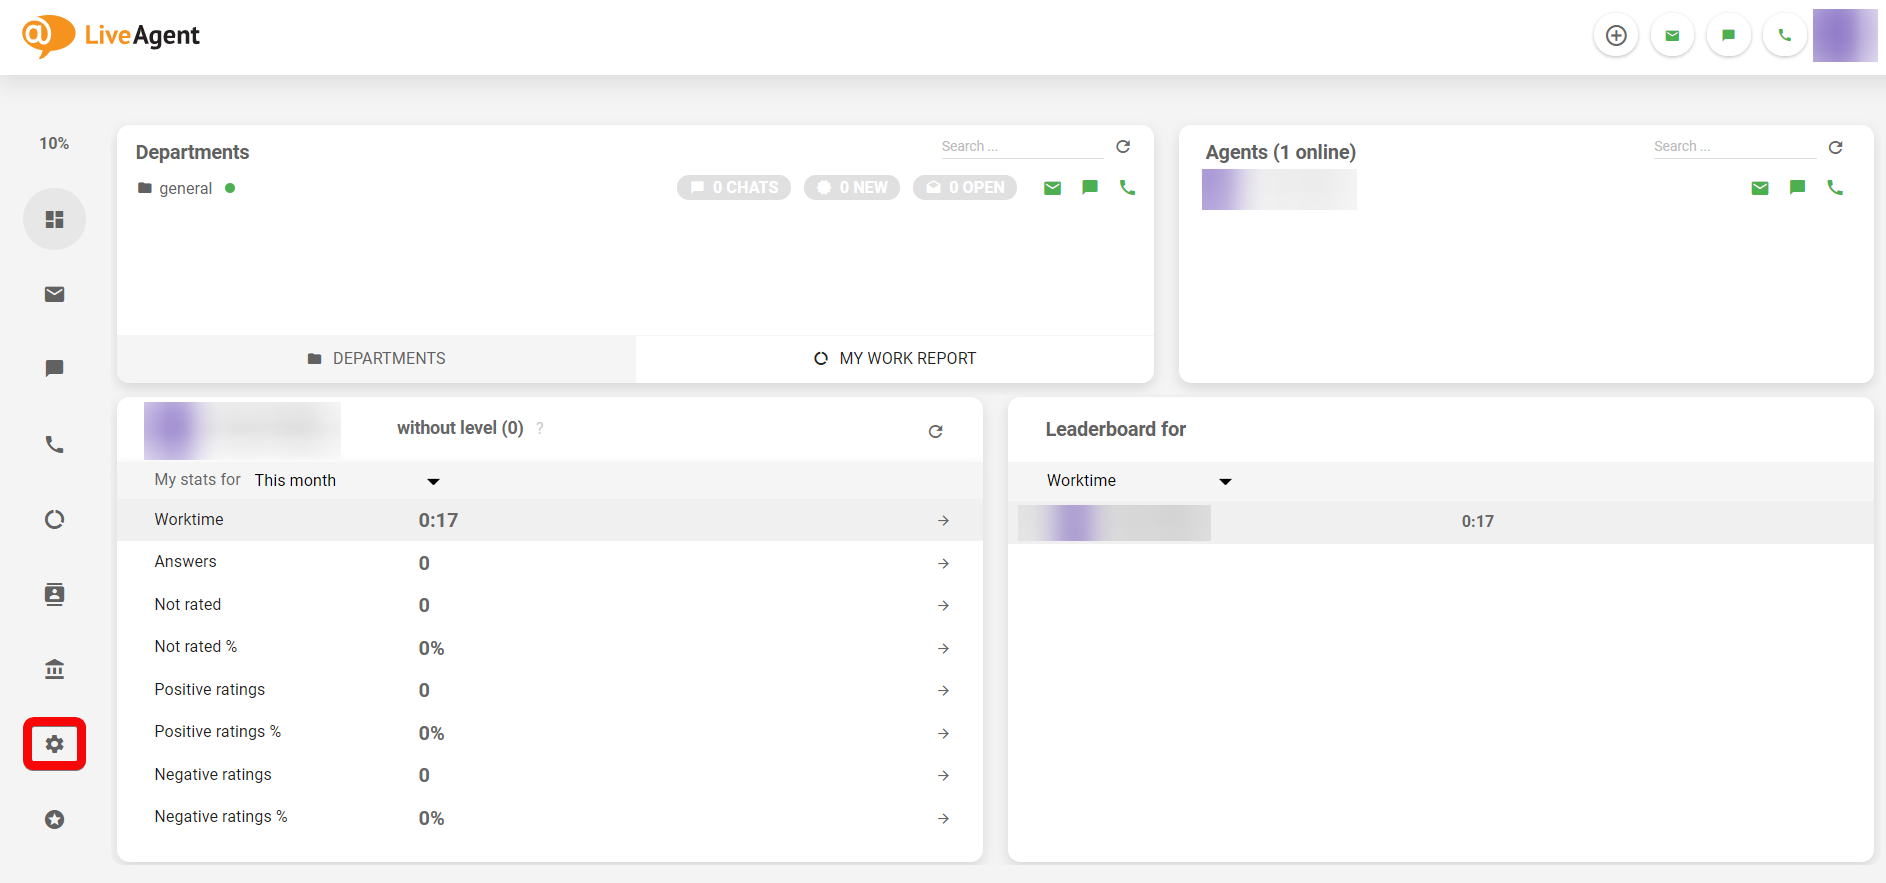Image resolution: width=1886 pixels, height=883 pixels.
Task: Refresh the my stats panel
Action: point(935,431)
